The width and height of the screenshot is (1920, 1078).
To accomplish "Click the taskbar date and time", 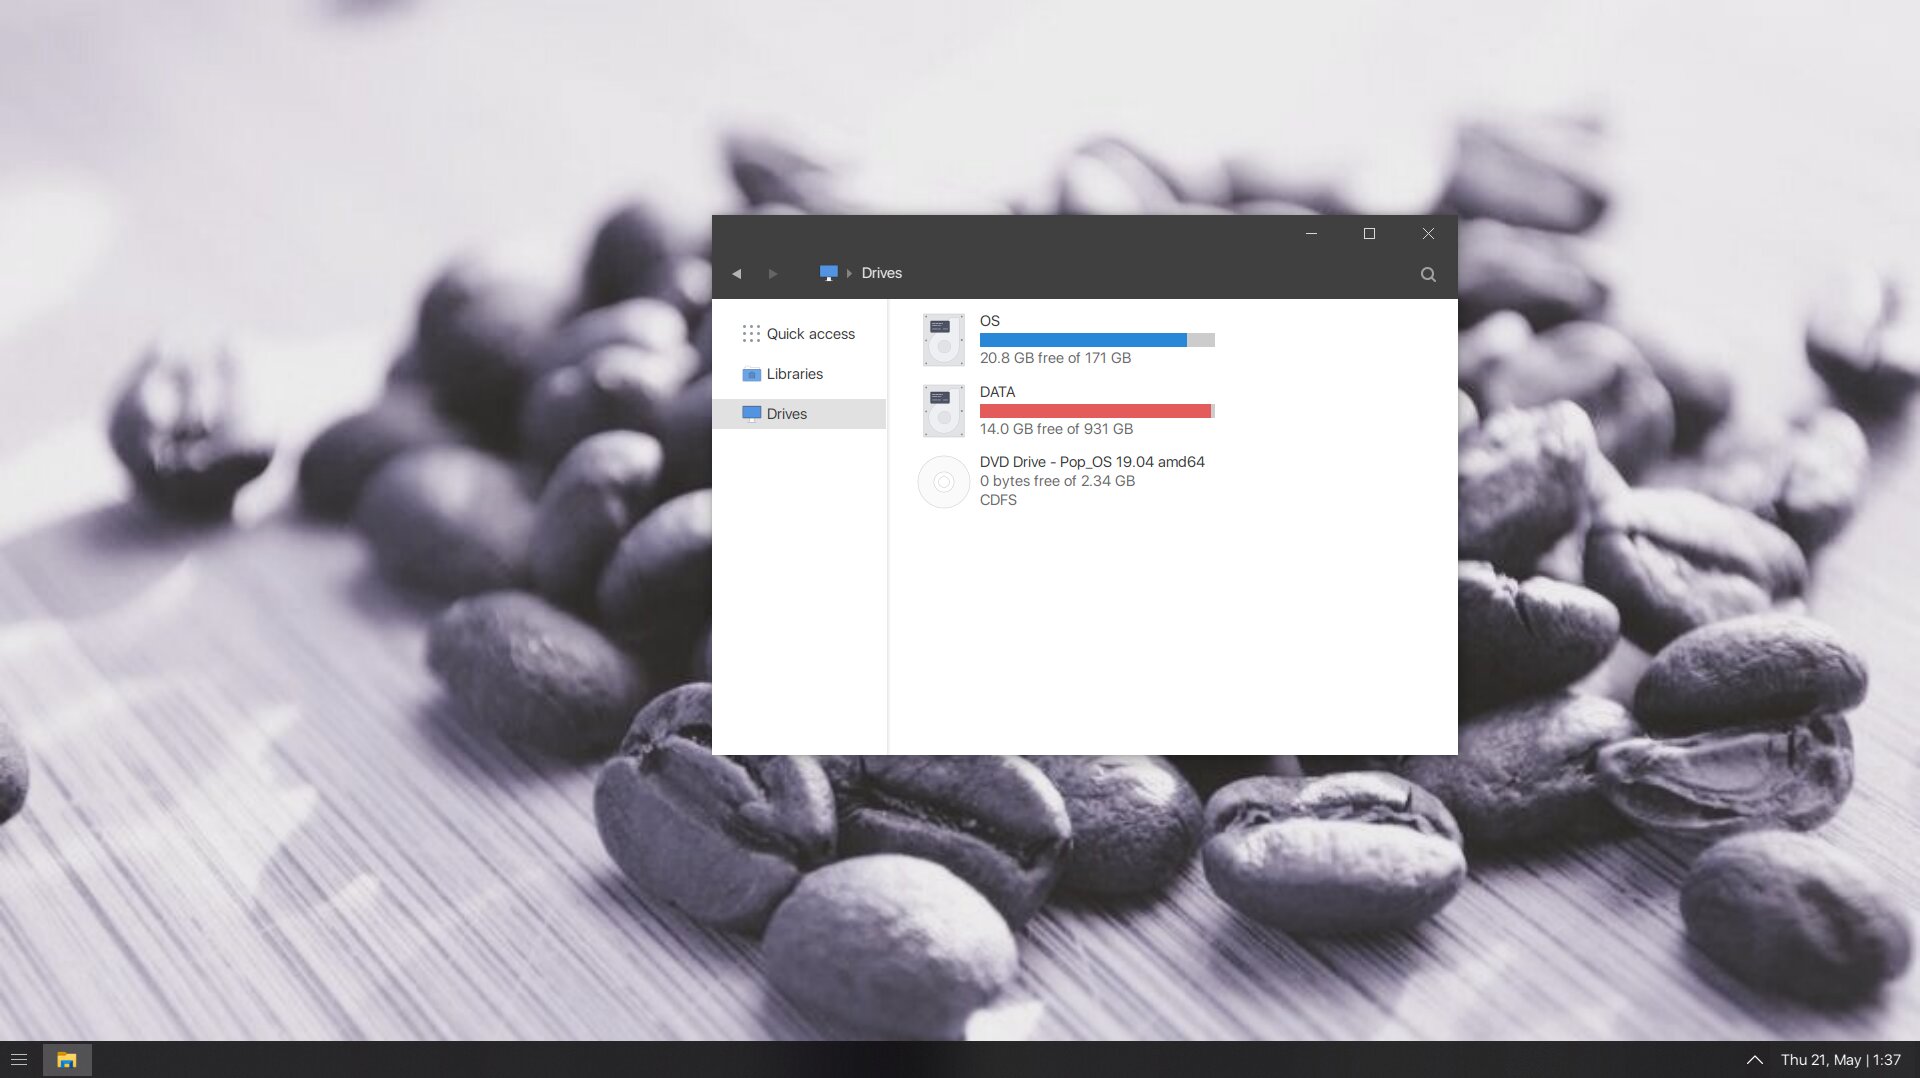I will click(x=1840, y=1060).
